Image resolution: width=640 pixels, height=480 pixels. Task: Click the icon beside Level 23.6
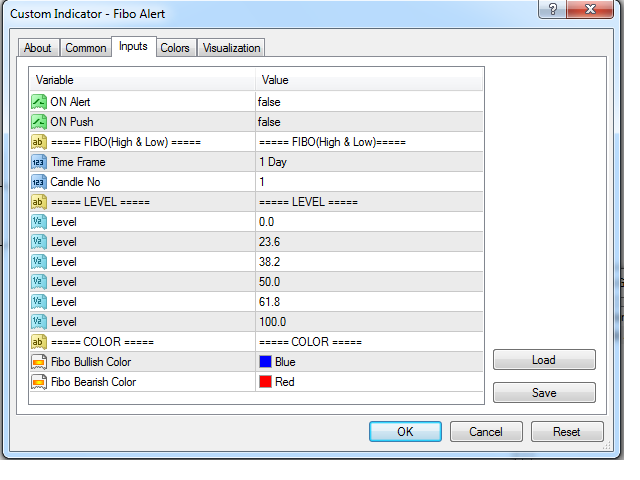39,242
